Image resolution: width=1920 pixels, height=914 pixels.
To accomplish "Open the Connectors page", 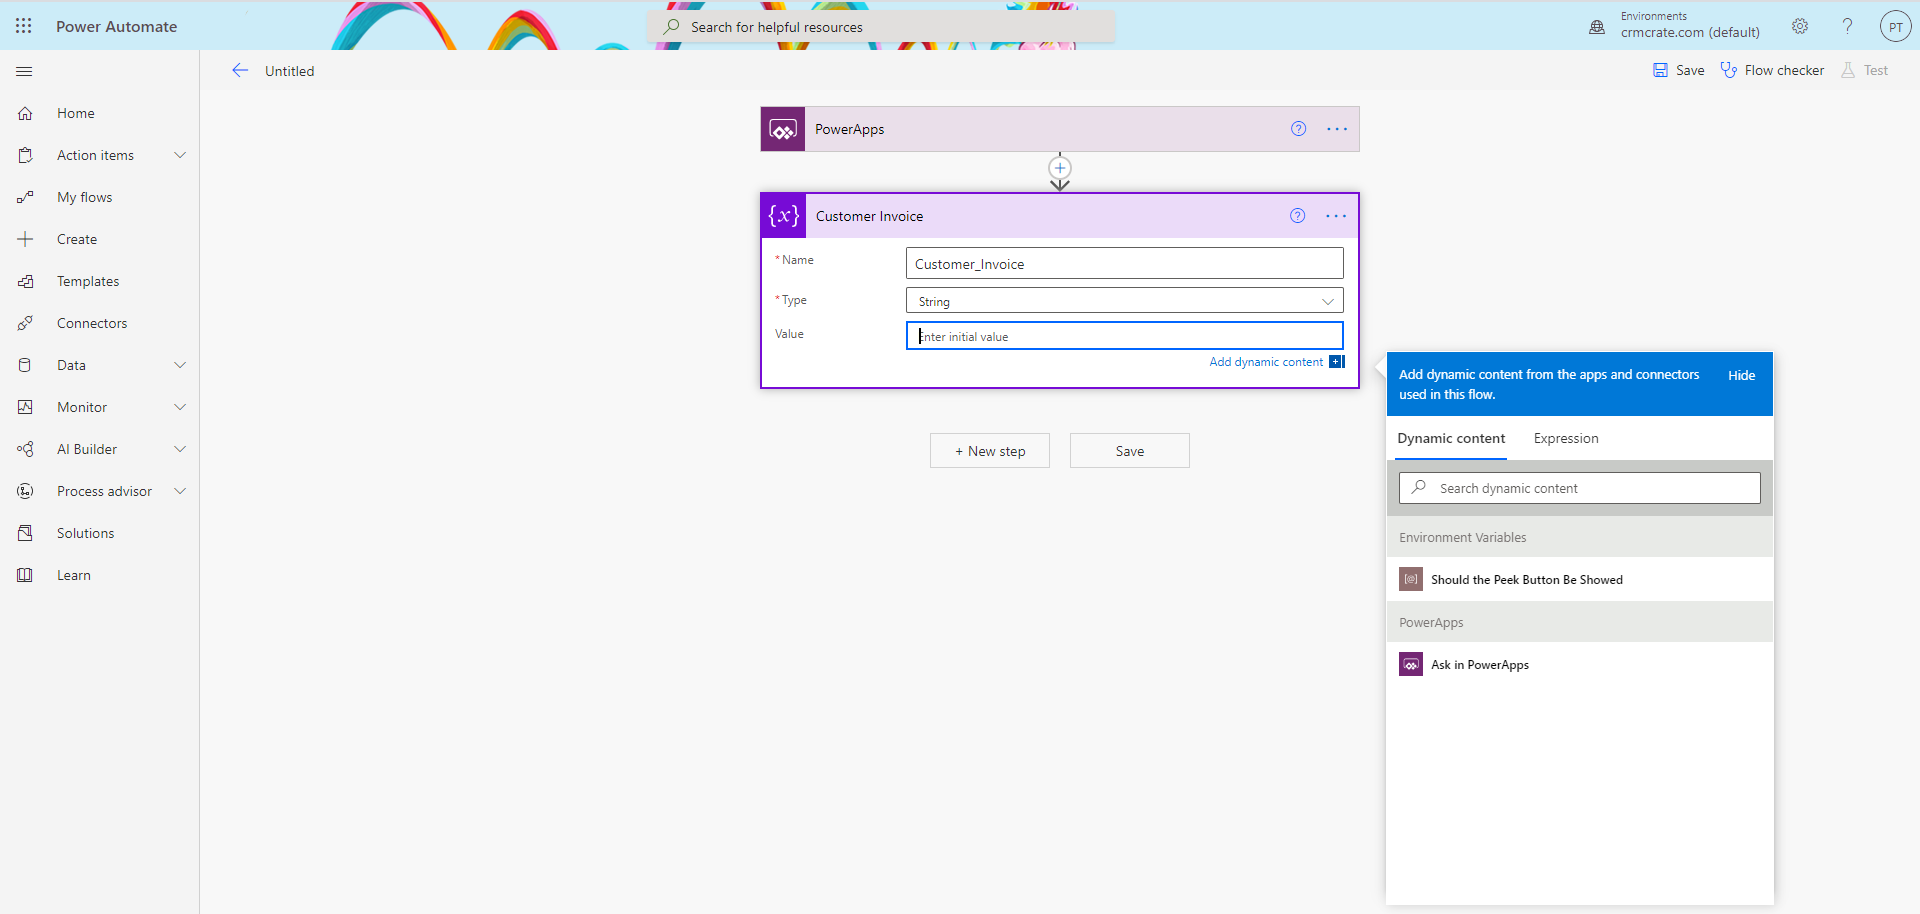I will point(92,322).
